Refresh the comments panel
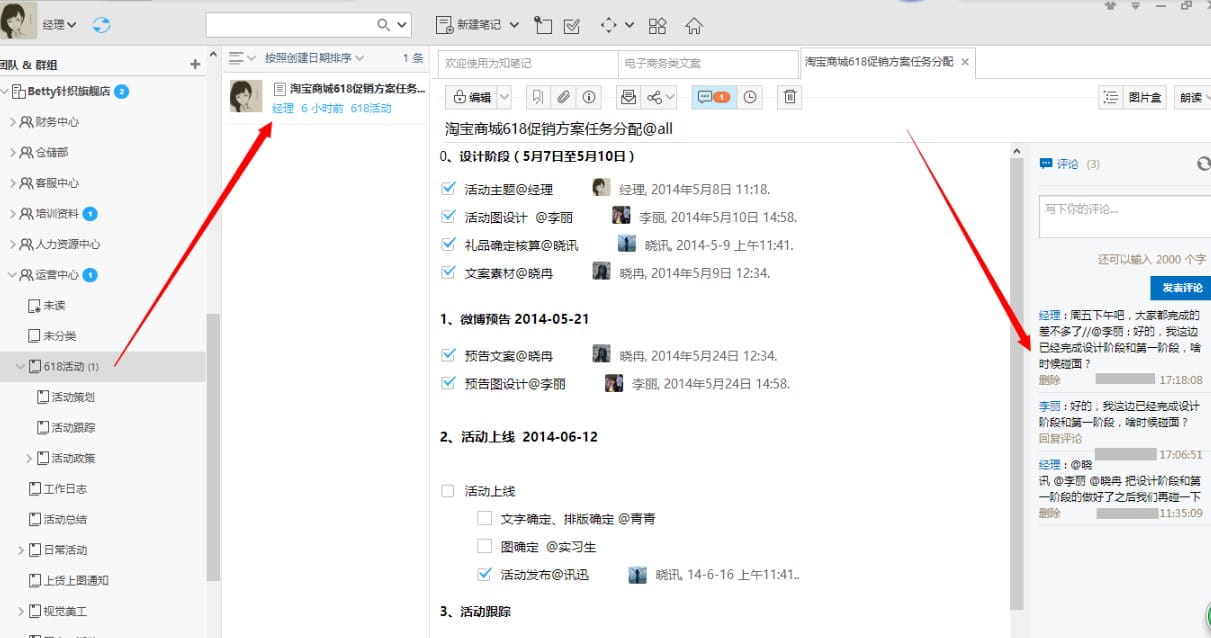The width and height of the screenshot is (1211, 638). point(1204,163)
